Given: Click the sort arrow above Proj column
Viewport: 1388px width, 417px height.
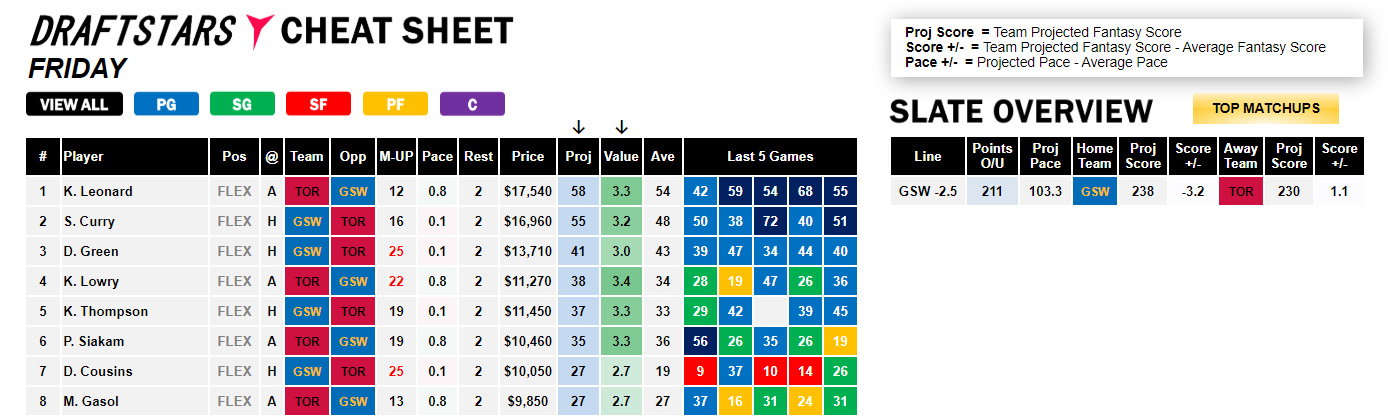Looking at the screenshot, I should (578, 127).
